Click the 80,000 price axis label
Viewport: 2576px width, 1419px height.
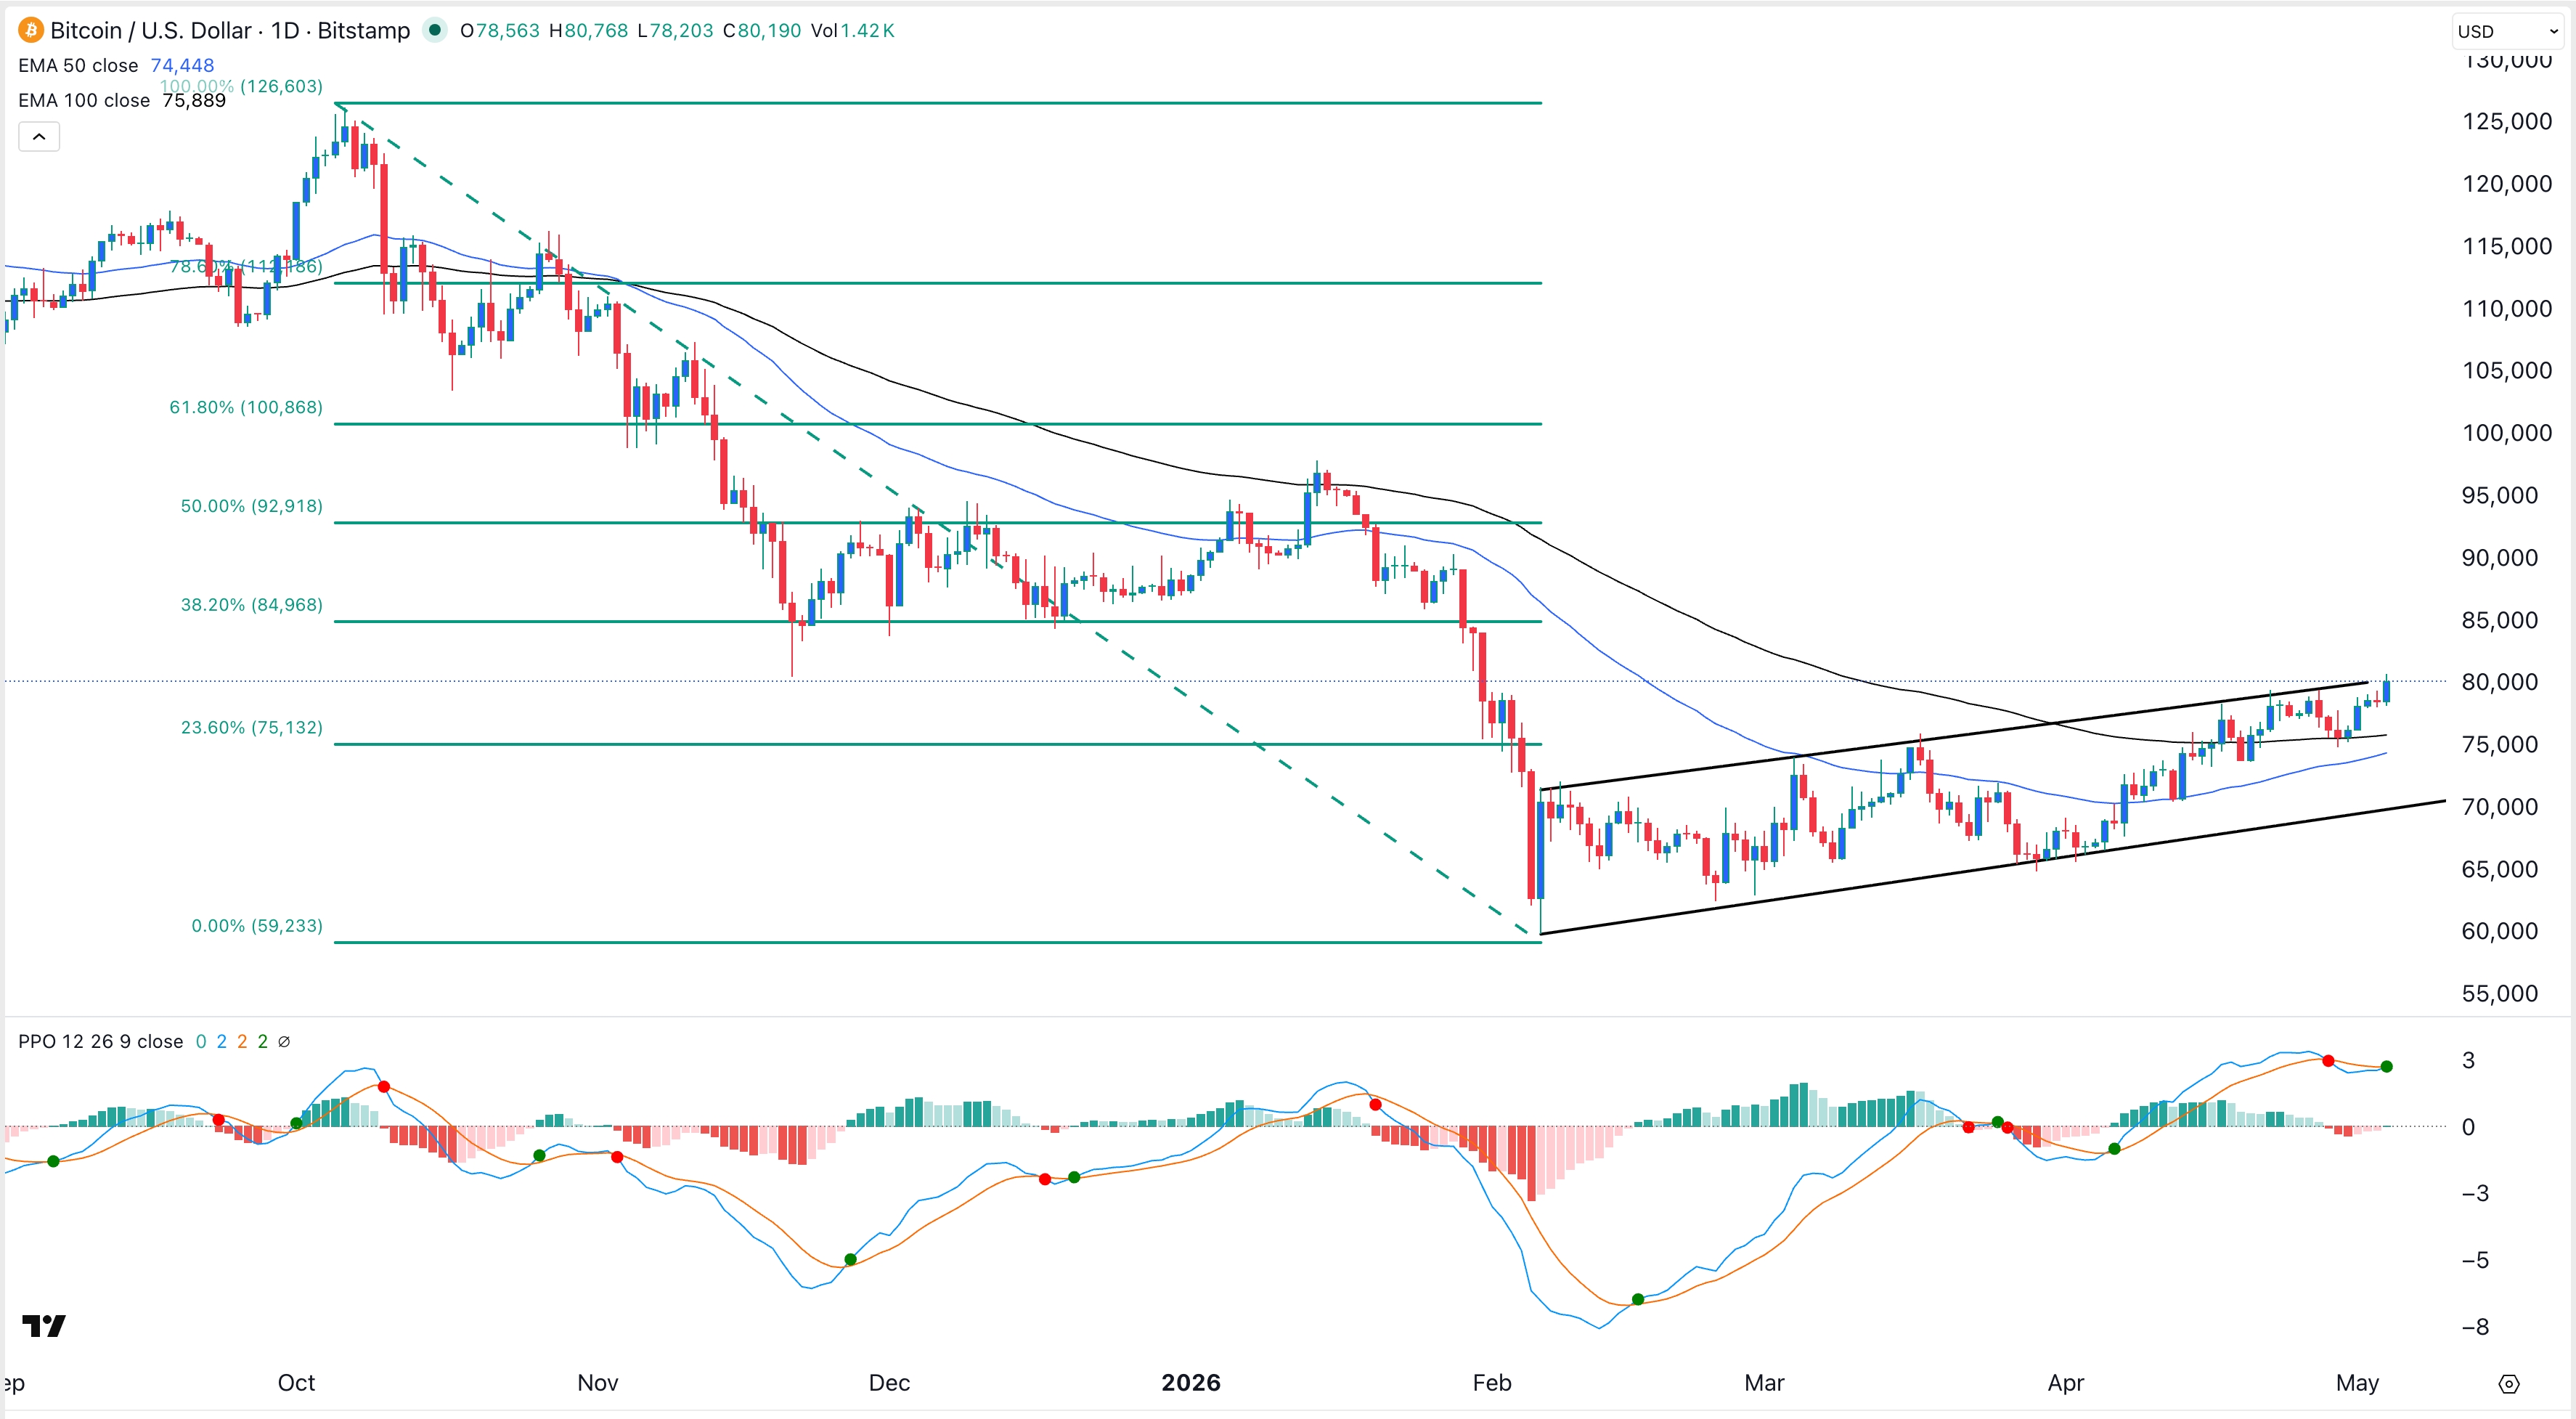tap(2499, 683)
